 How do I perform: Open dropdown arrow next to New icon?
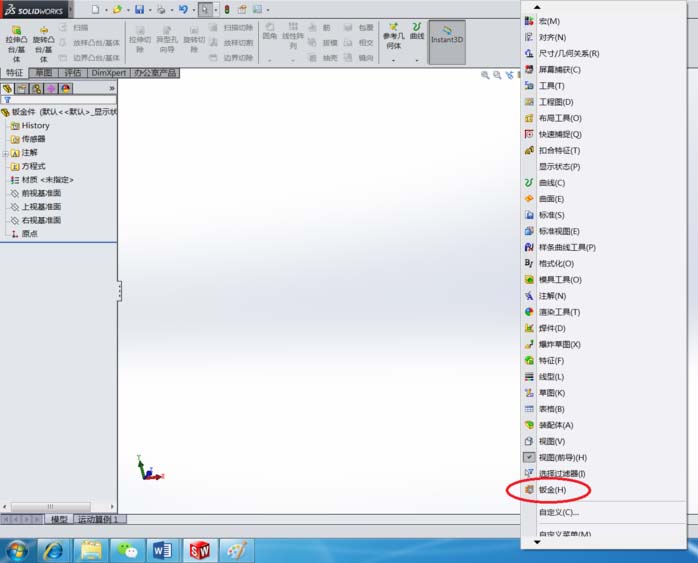(106, 10)
